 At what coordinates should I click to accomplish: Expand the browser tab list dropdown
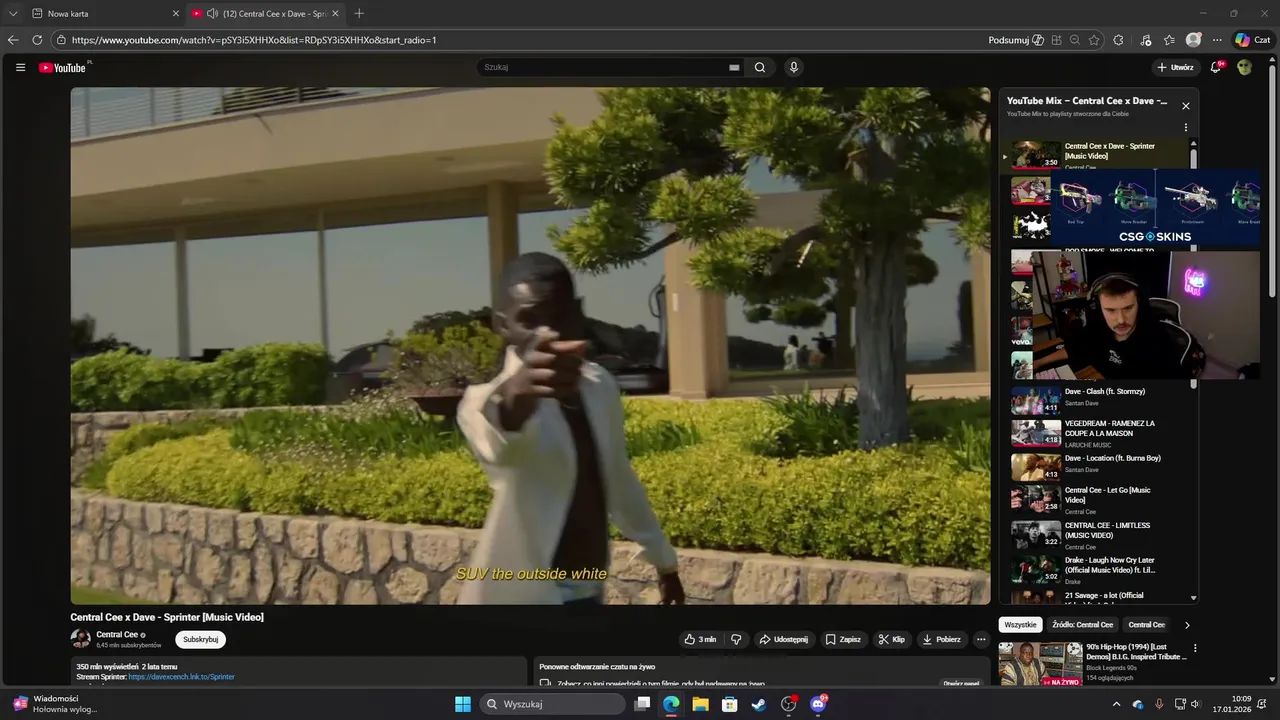pyautogui.click(x=13, y=13)
